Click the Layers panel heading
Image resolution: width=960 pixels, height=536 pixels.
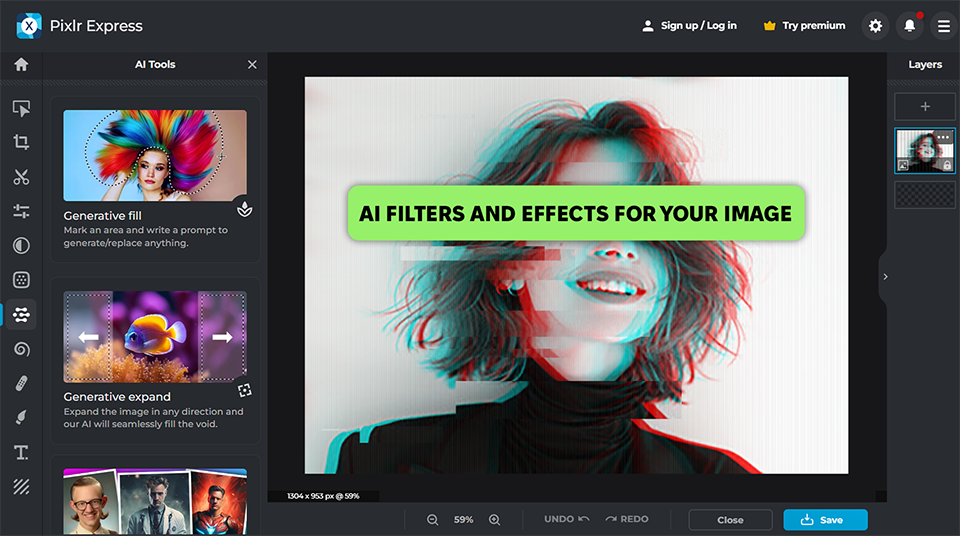click(925, 64)
